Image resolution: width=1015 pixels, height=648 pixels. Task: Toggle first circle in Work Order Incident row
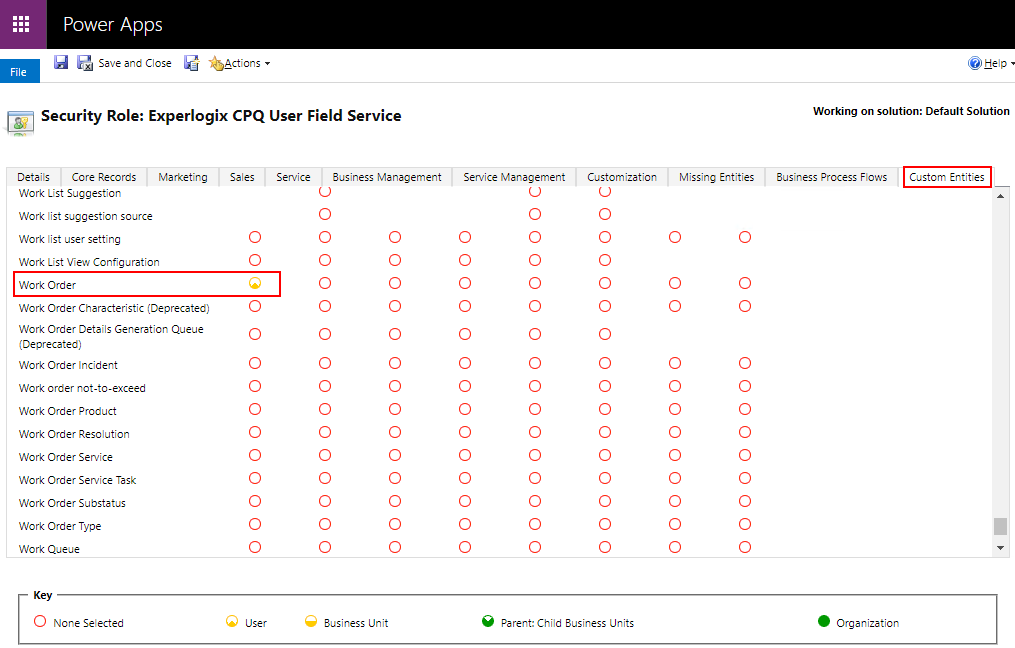click(255, 364)
